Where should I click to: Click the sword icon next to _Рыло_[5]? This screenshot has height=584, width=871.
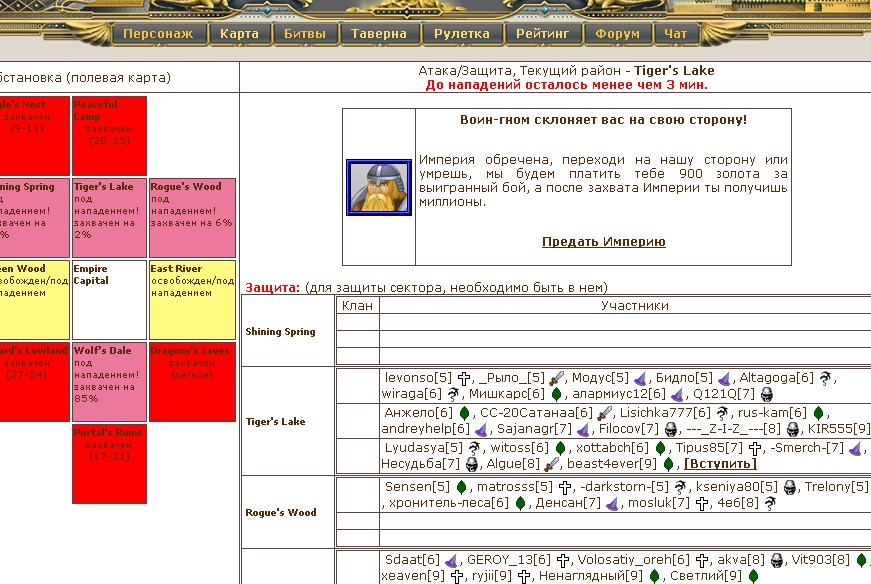(x=557, y=378)
